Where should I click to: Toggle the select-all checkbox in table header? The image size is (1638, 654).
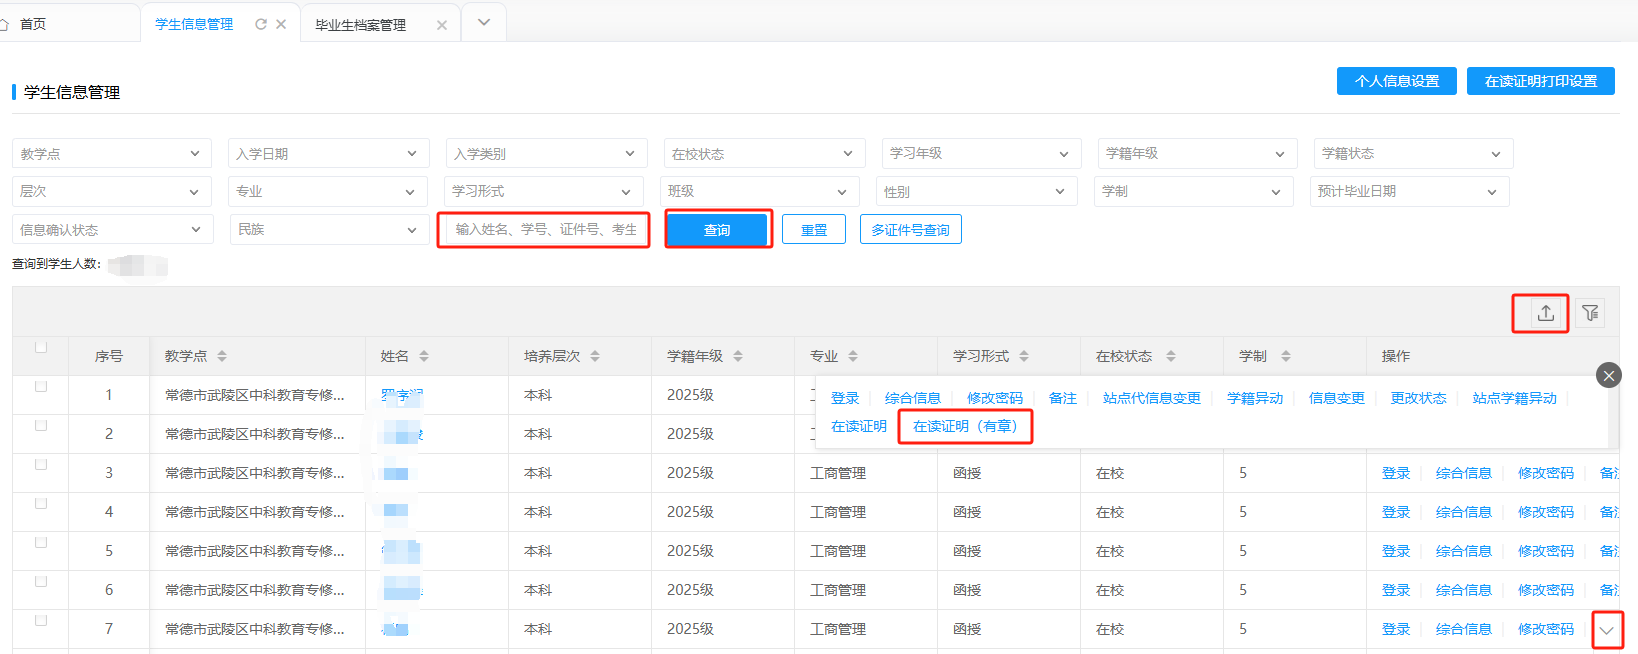pyautogui.click(x=41, y=347)
